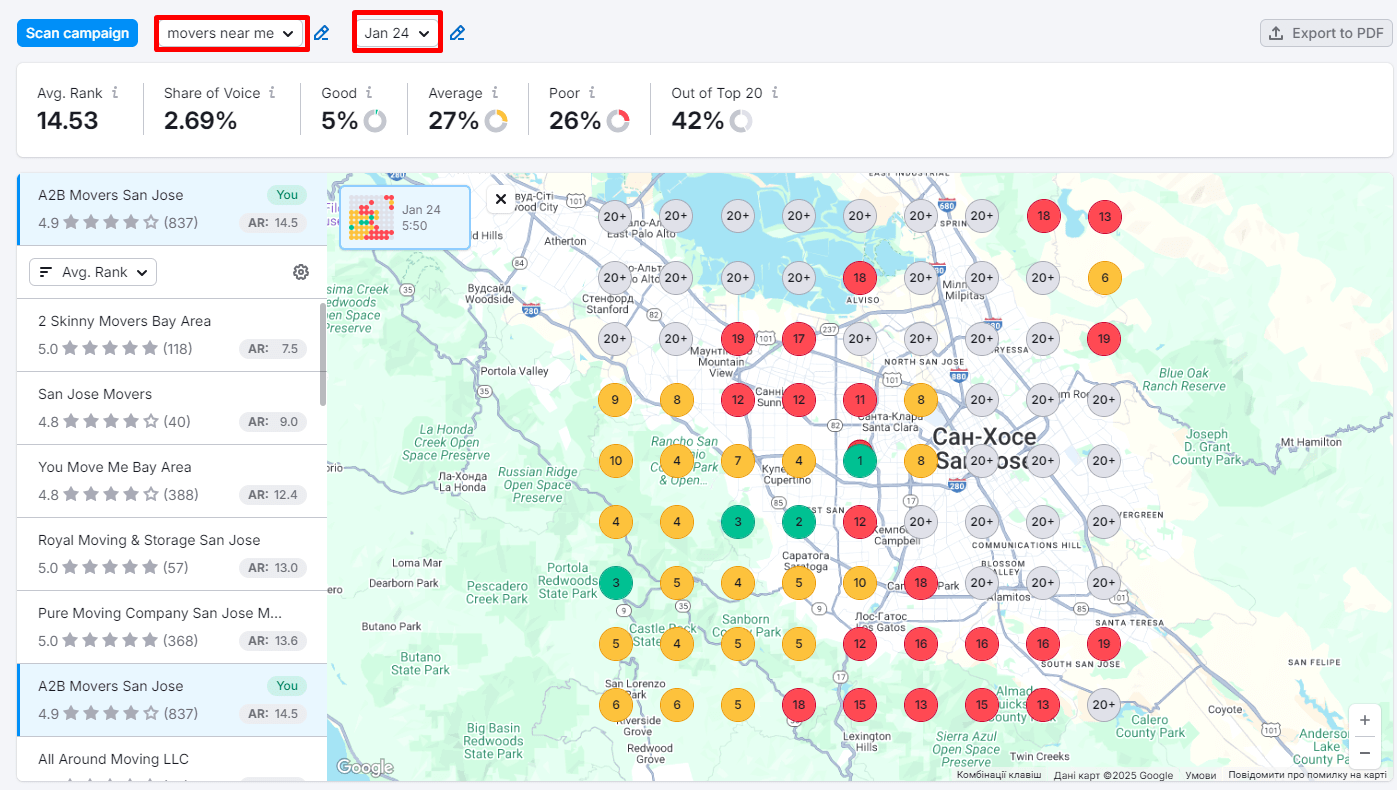Click the Good percentage donut chart
Viewport: 1397px width, 790px height.
[375, 121]
